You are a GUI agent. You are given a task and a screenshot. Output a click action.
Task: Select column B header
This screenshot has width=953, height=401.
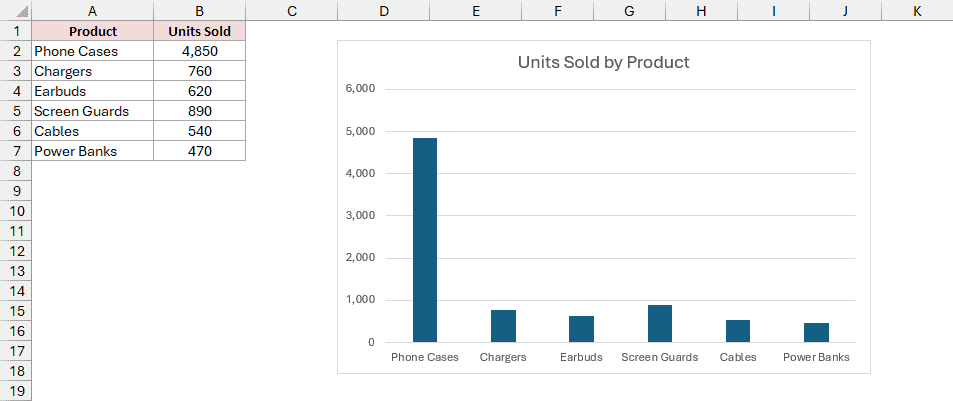[199, 10]
